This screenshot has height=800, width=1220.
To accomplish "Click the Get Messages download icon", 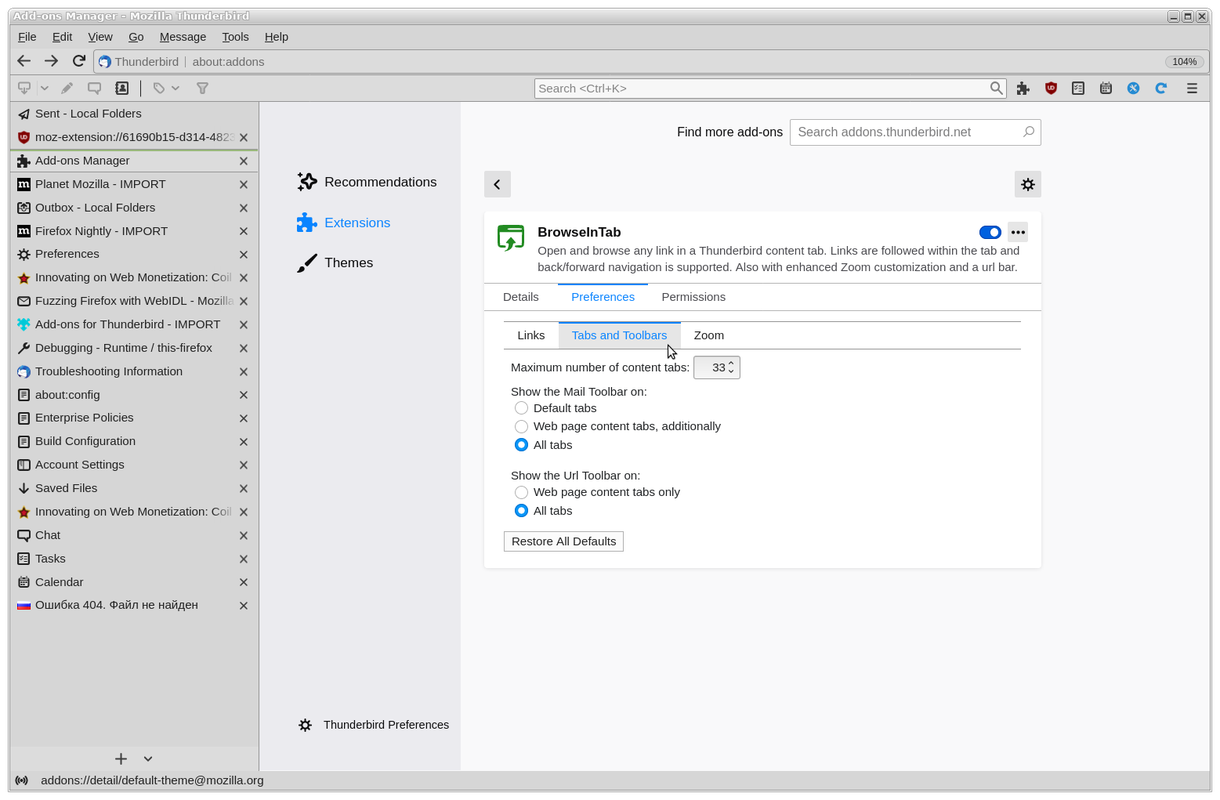I will click(25, 88).
